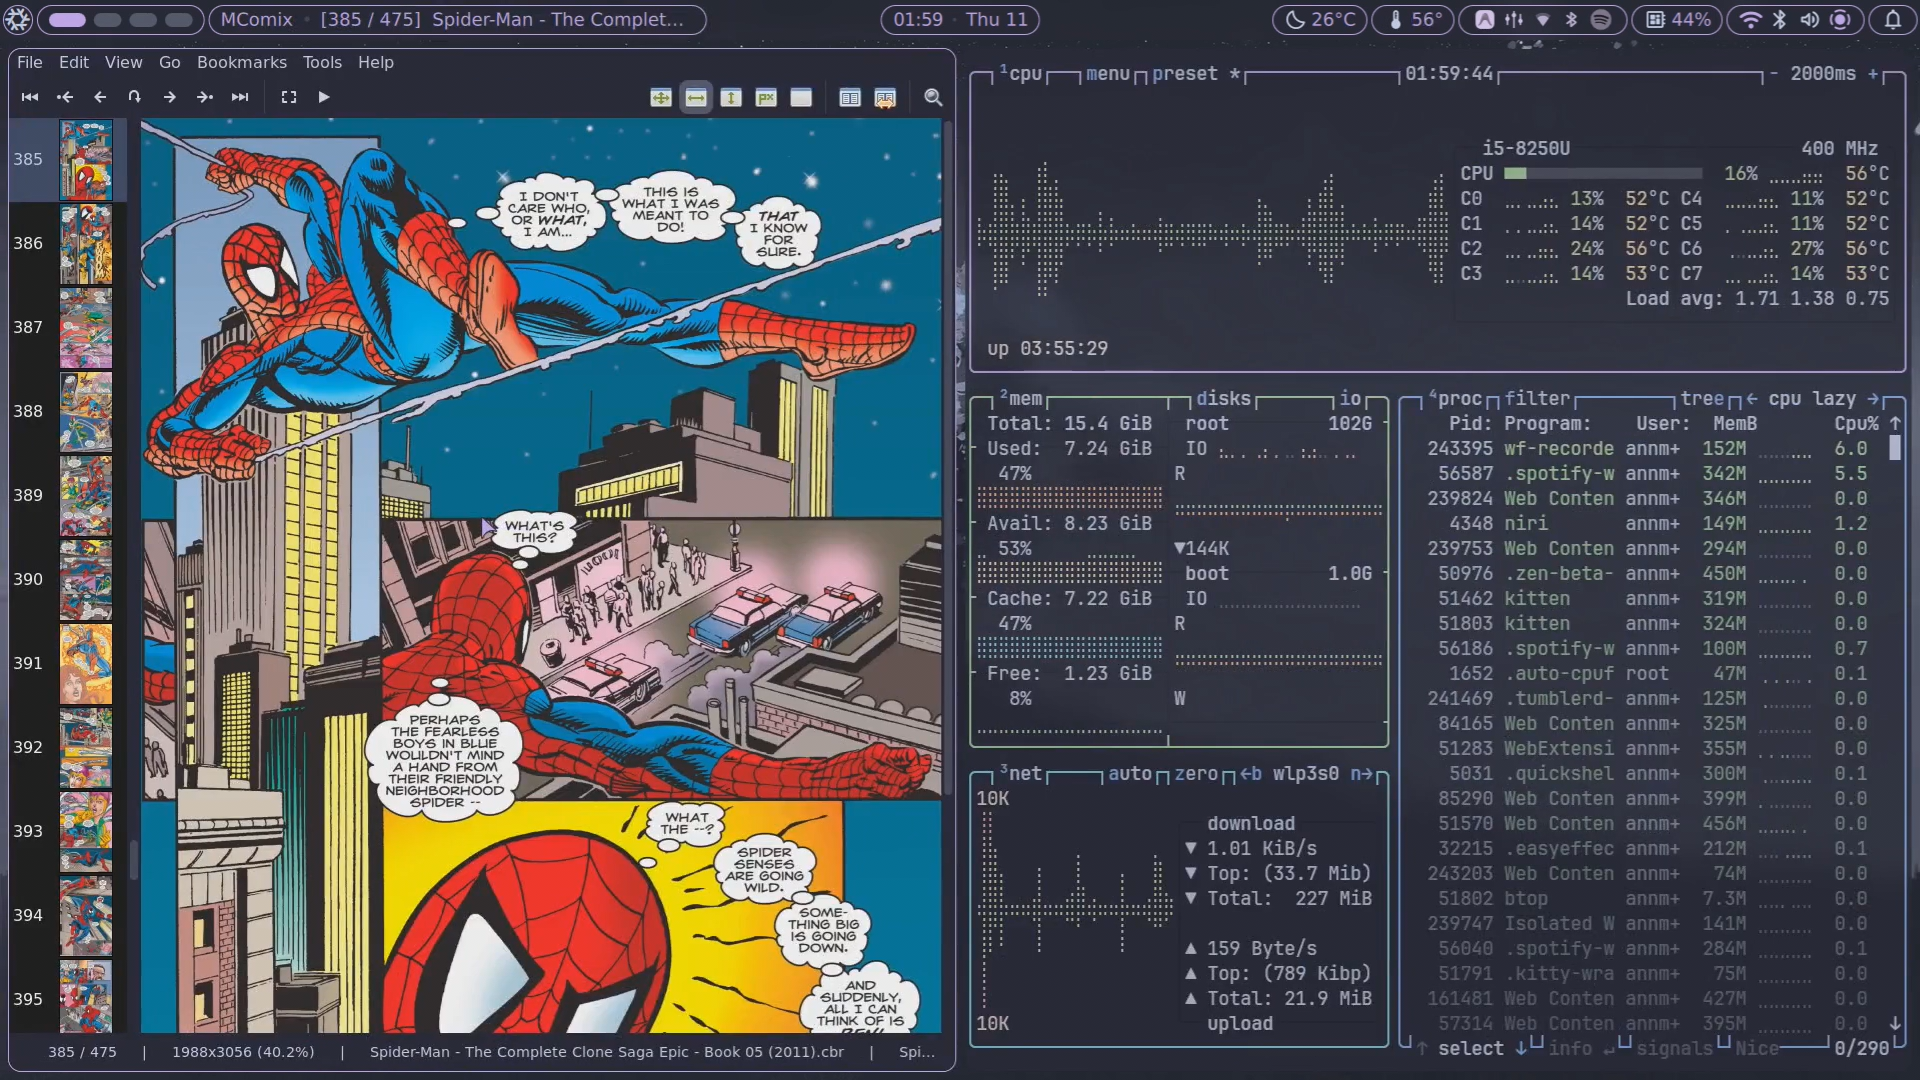Open the audio mixer sliders tray icon

[x=1514, y=20]
